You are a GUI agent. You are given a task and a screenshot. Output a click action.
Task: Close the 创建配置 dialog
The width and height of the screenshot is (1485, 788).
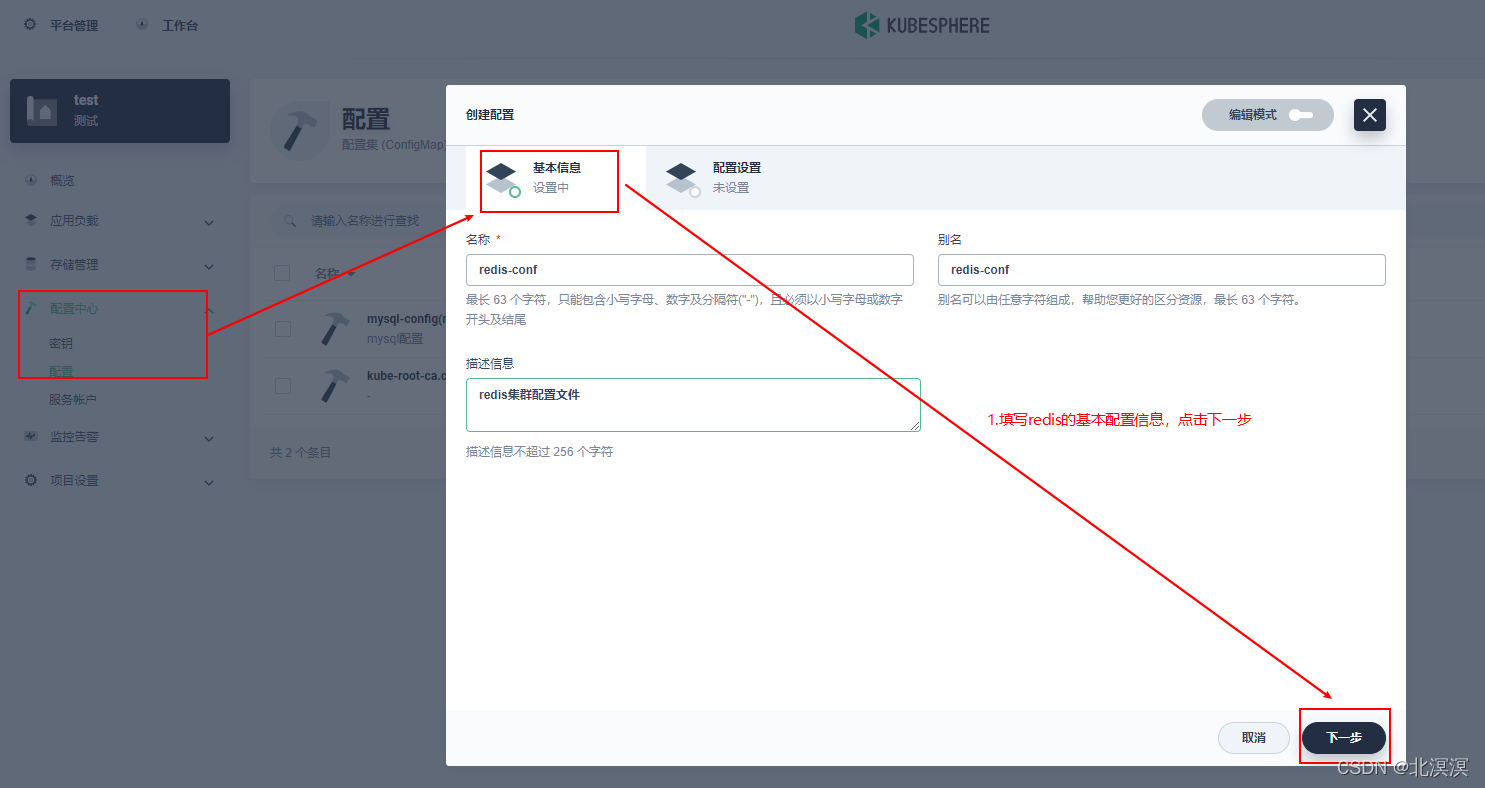[1370, 115]
